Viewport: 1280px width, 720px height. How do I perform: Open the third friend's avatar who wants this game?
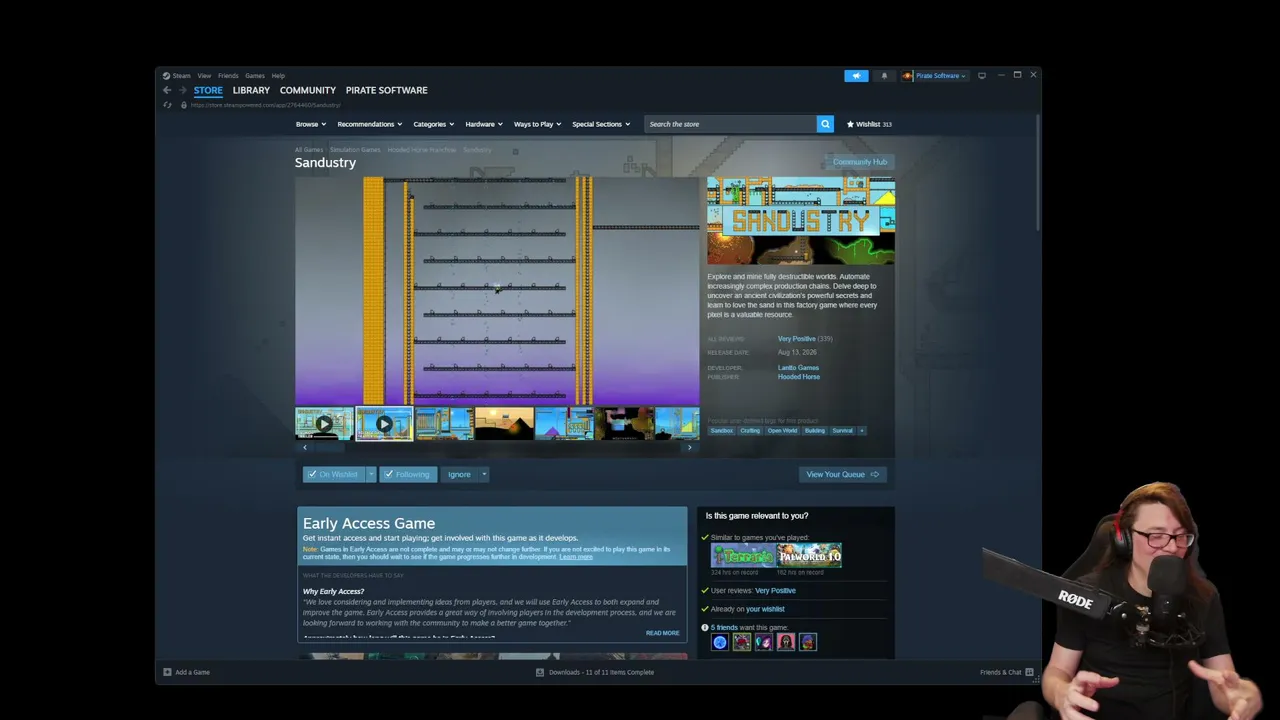pyautogui.click(x=763, y=642)
